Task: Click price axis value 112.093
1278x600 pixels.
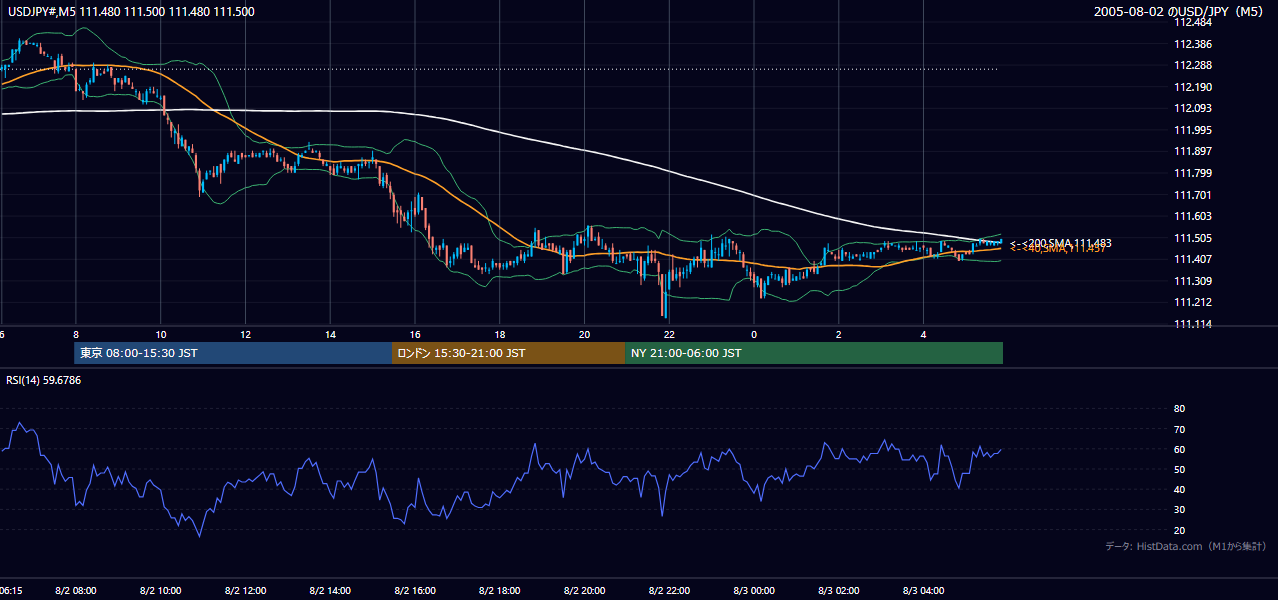Action: (x=1191, y=109)
